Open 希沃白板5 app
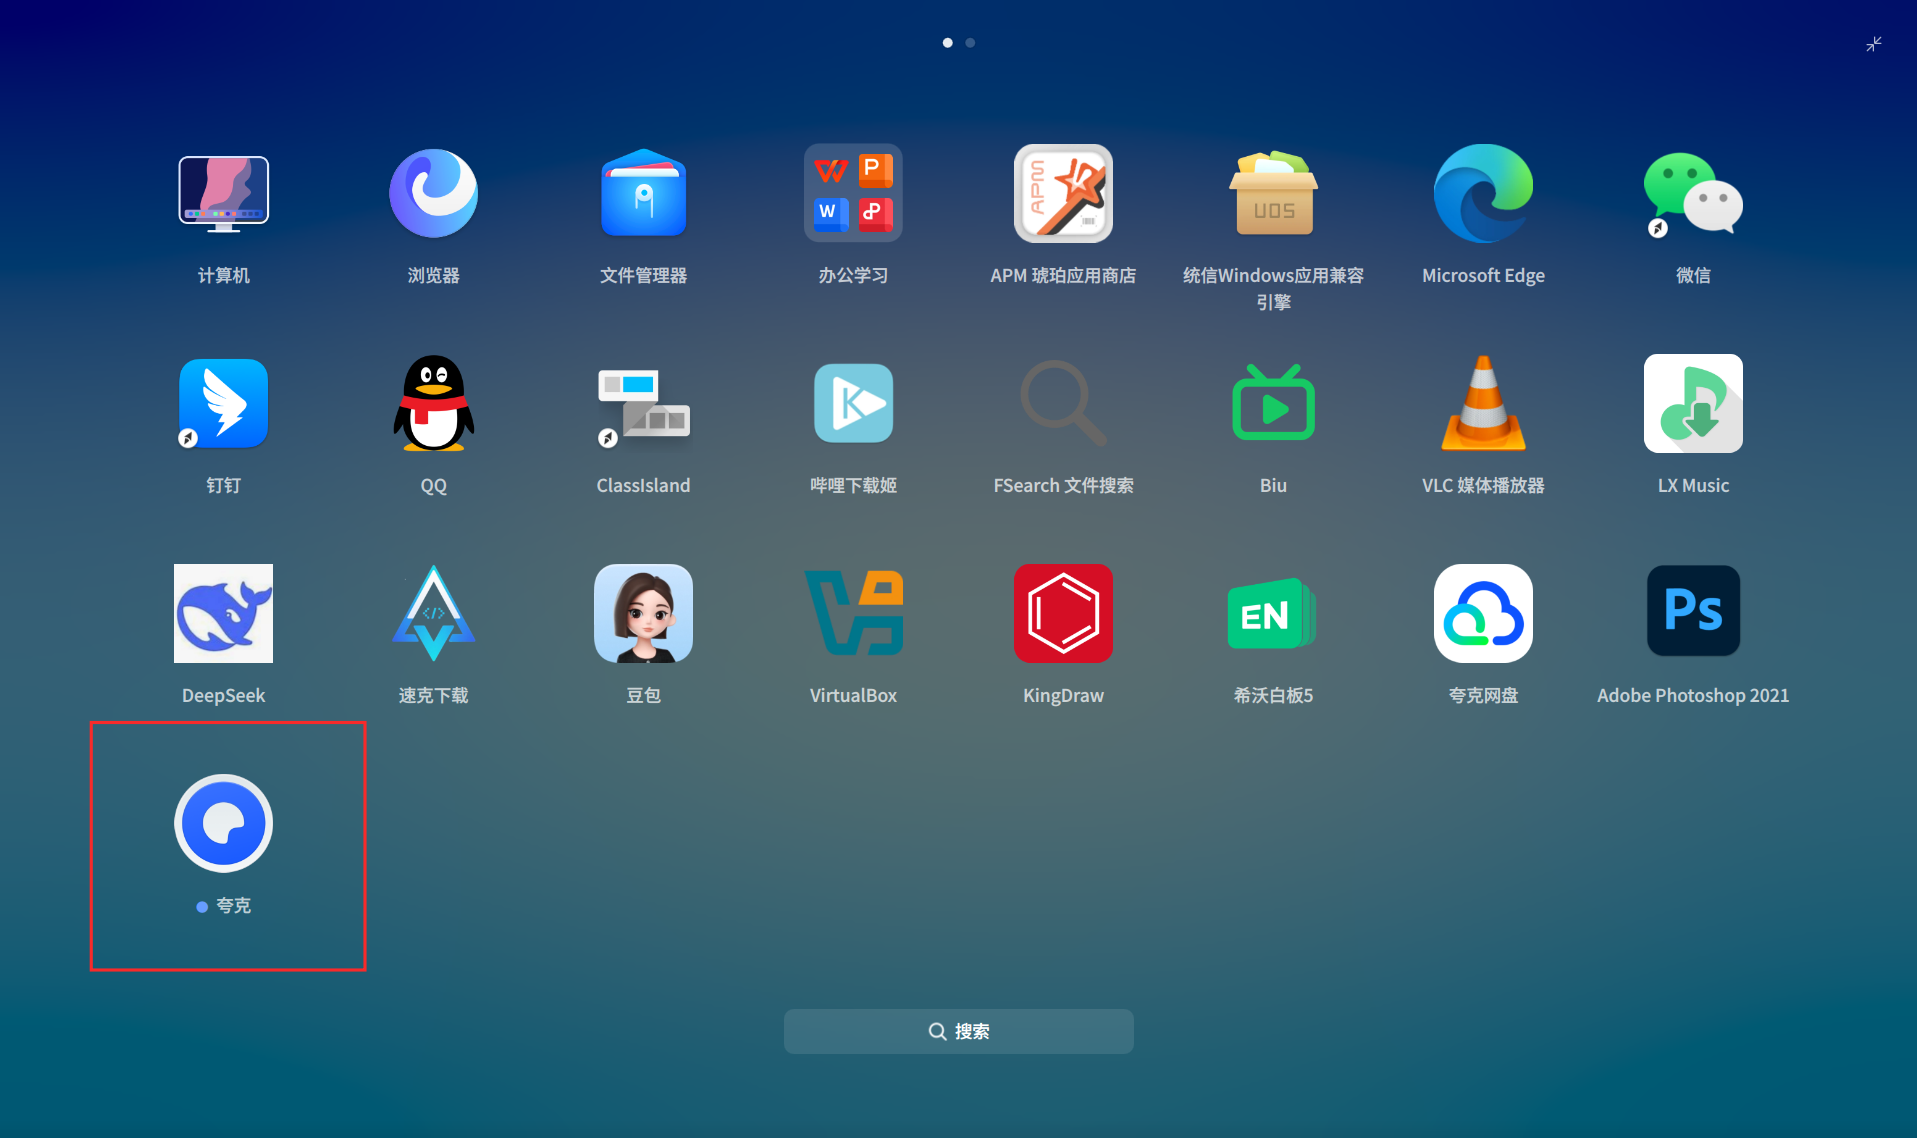This screenshot has width=1917, height=1138. click(1273, 614)
